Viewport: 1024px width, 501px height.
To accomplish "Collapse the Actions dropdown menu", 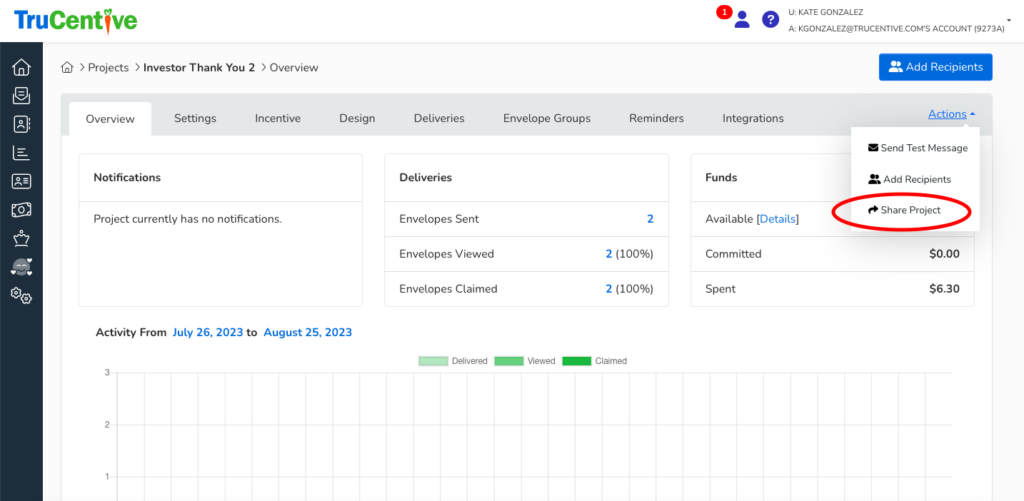I will click(x=951, y=114).
